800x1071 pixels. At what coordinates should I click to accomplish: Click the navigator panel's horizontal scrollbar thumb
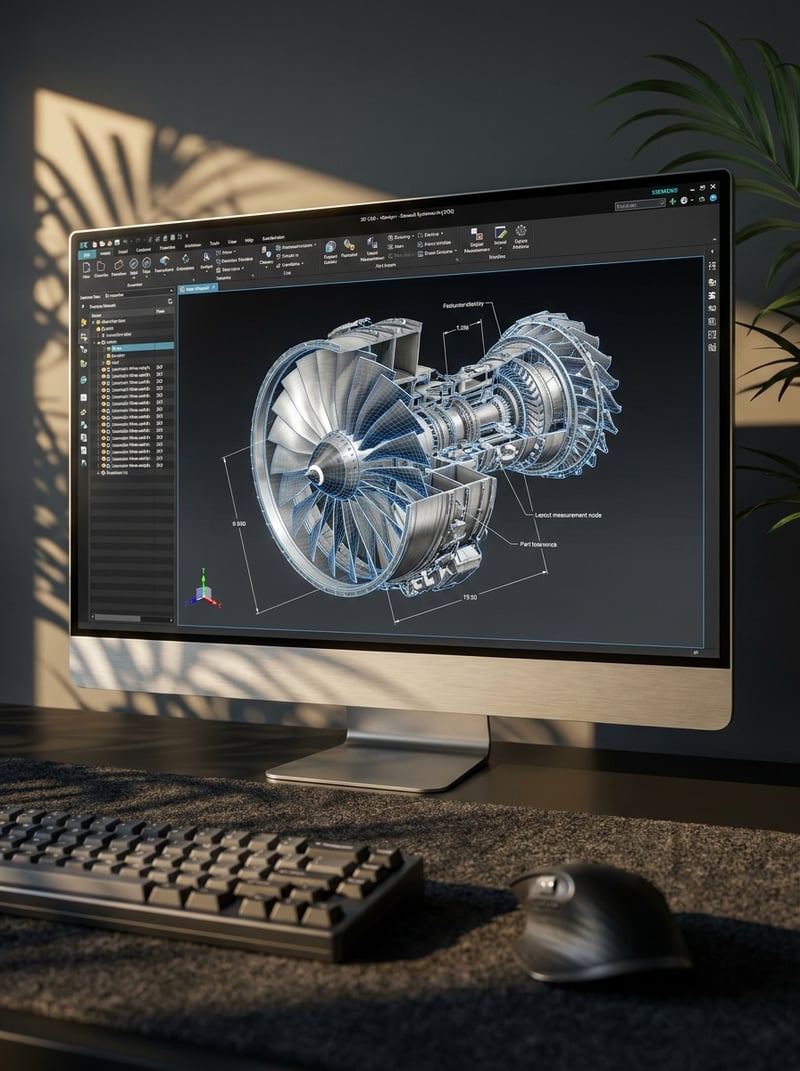click(118, 619)
